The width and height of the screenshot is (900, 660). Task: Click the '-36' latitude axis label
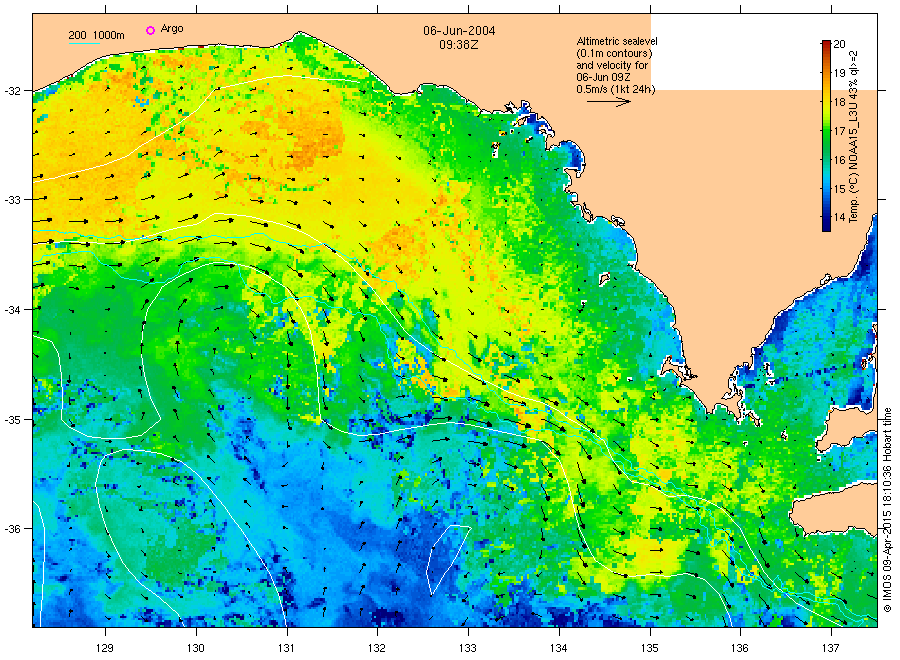tap(13, 529)
